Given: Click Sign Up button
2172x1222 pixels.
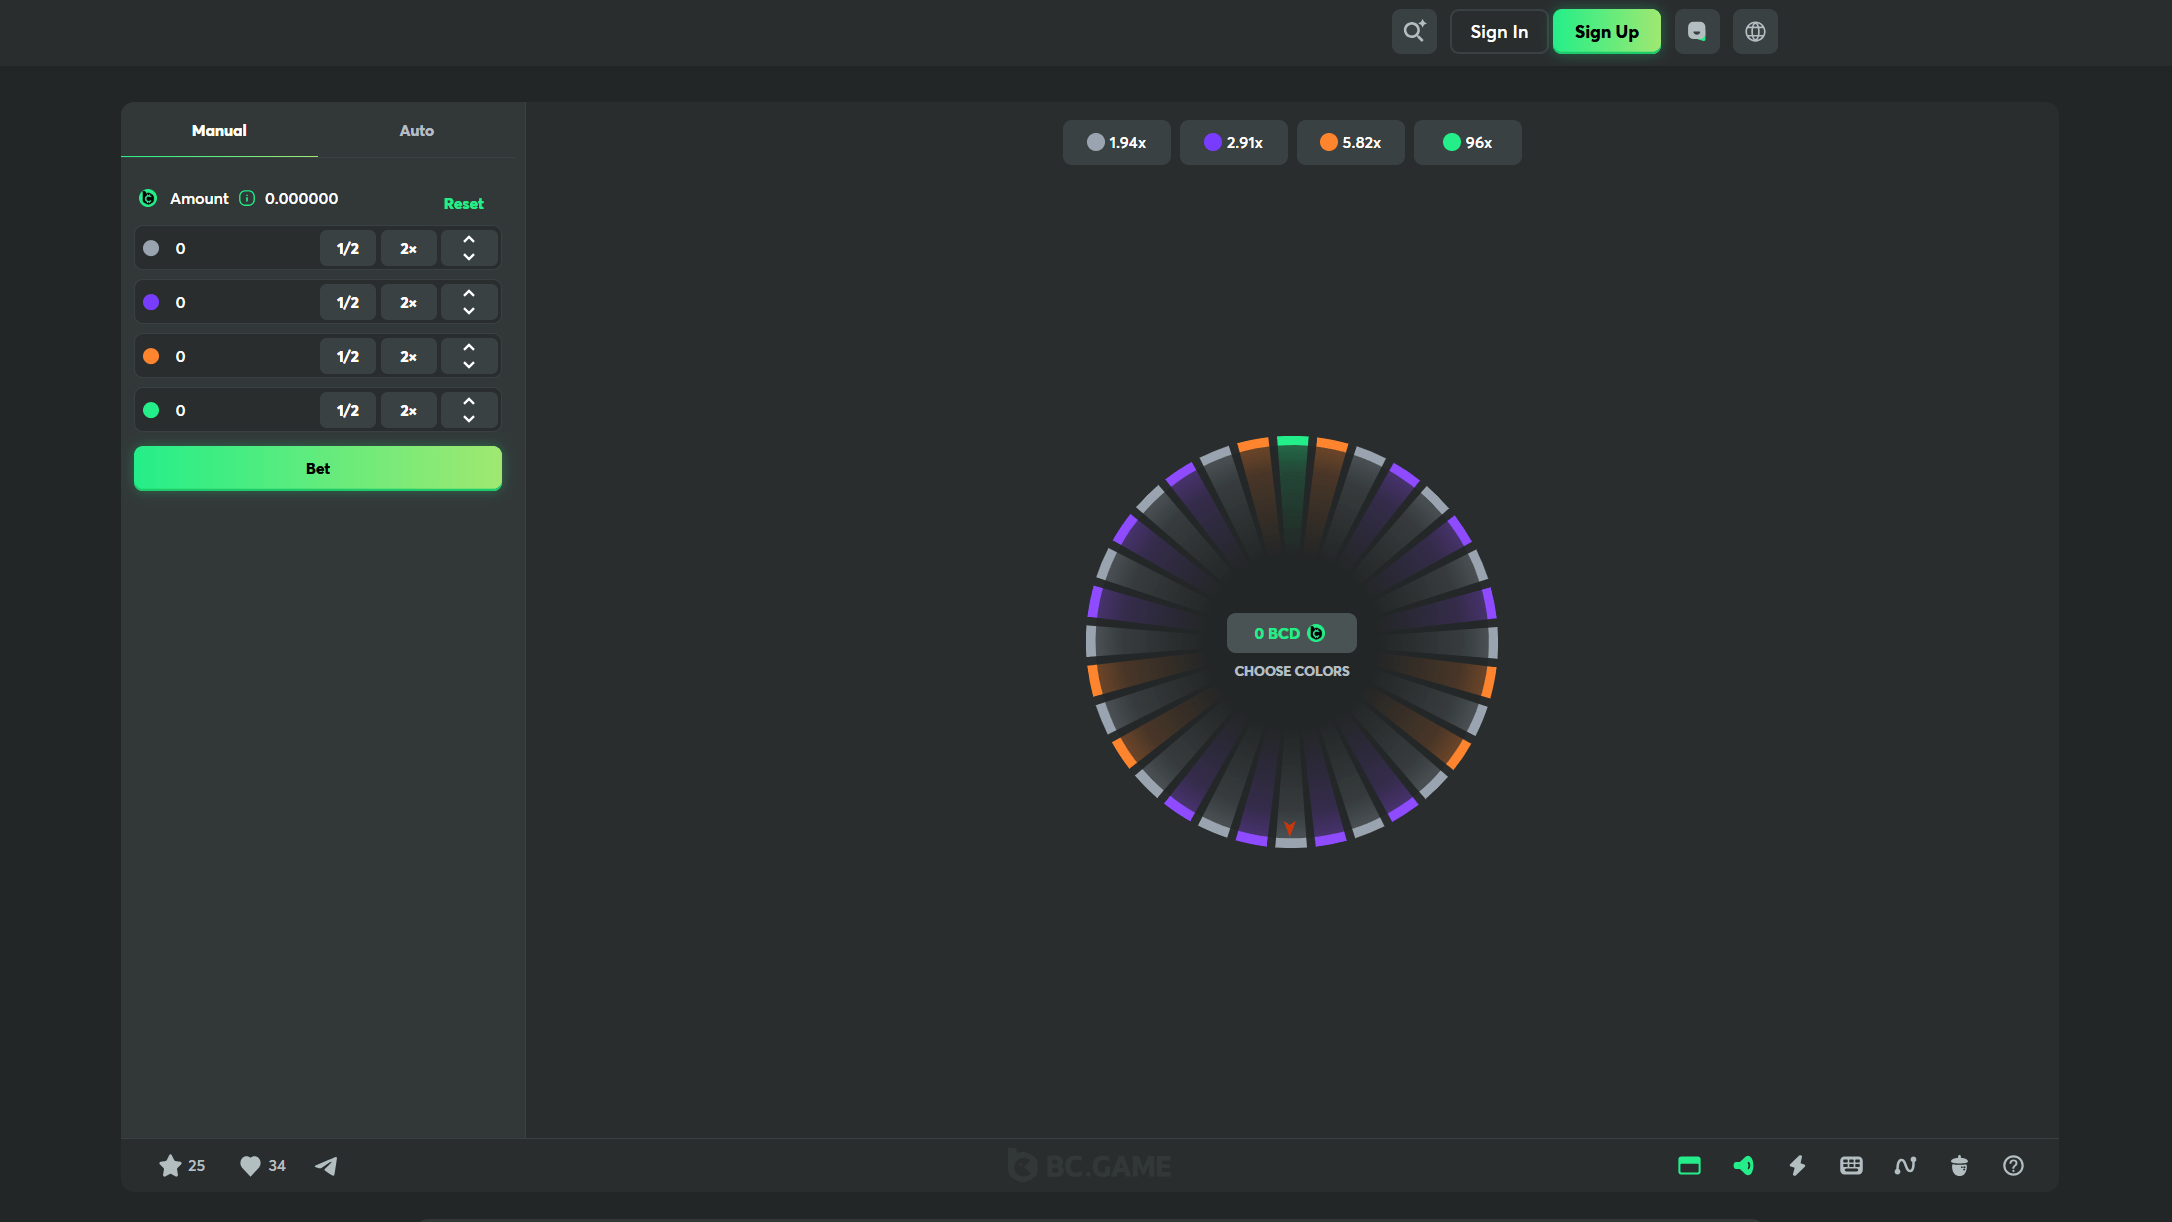Looking at the screenshot, I should (1607, 32).
